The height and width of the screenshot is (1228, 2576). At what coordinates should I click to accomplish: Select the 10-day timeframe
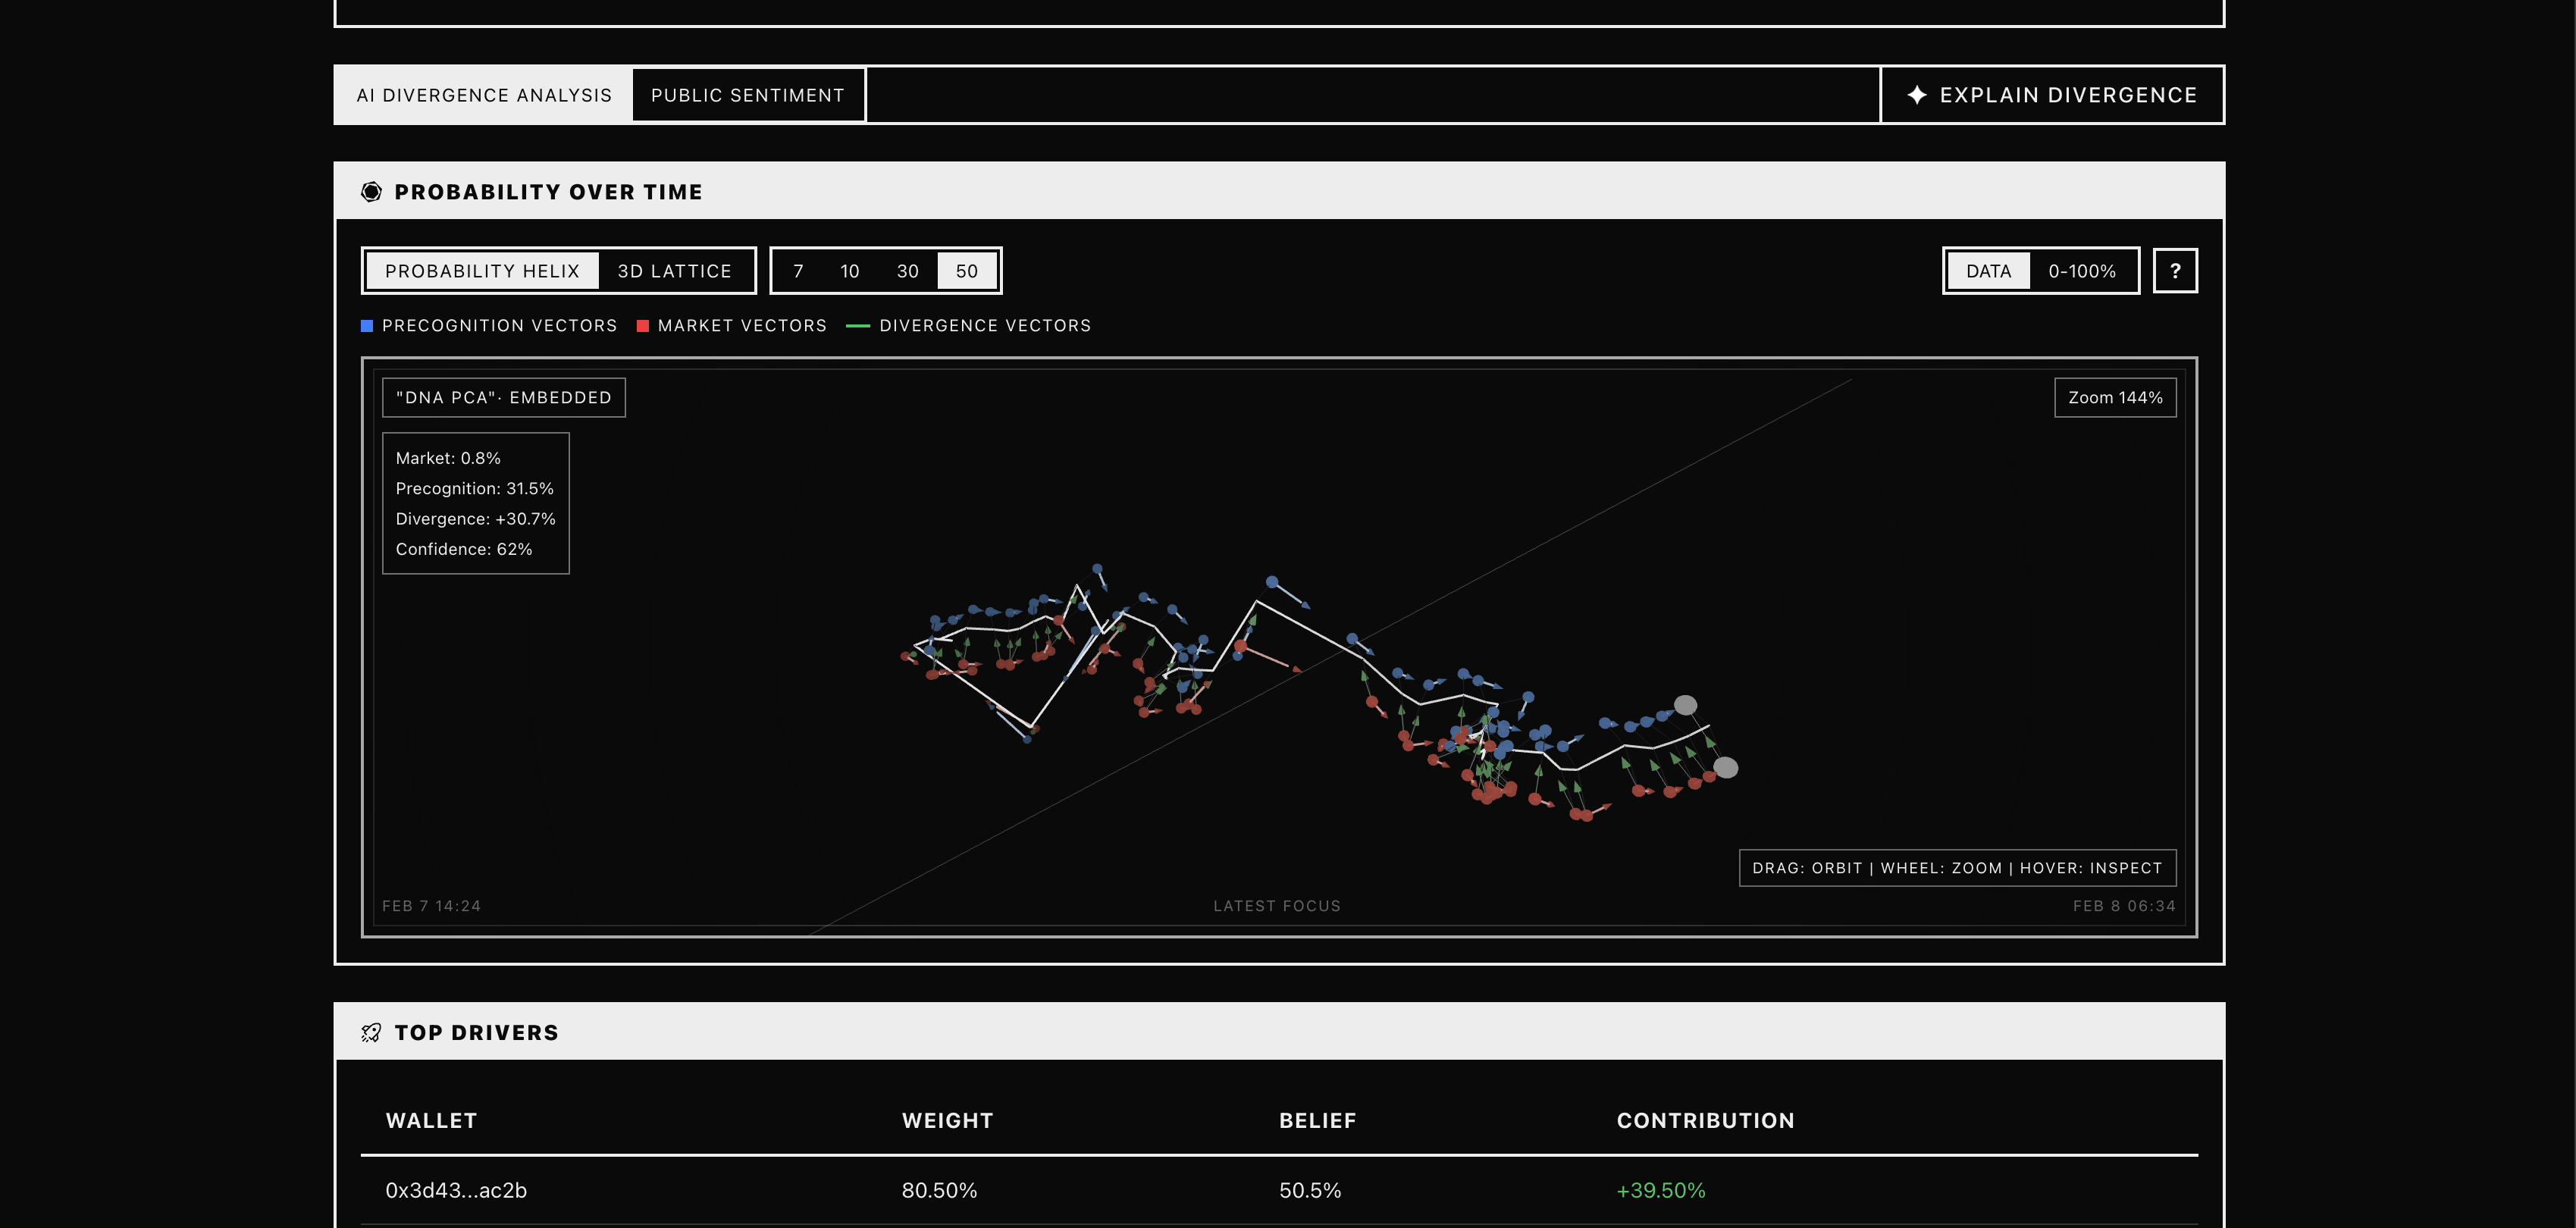[850, 270]
